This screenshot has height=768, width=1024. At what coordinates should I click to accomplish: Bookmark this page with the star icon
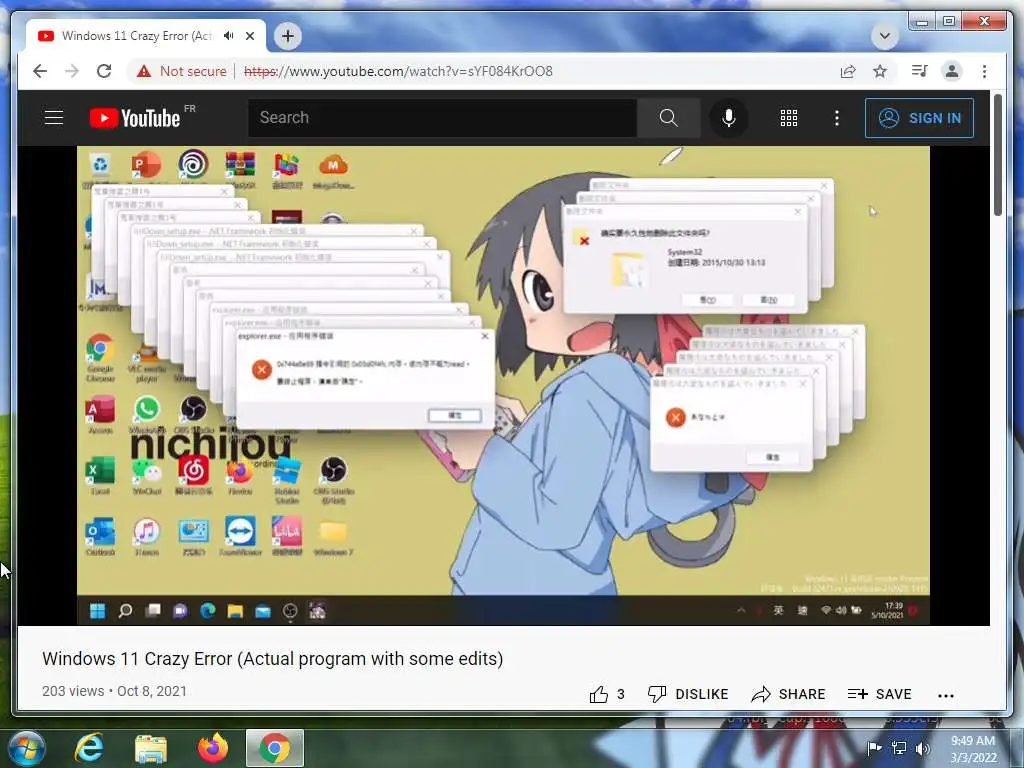pos(880,71)
